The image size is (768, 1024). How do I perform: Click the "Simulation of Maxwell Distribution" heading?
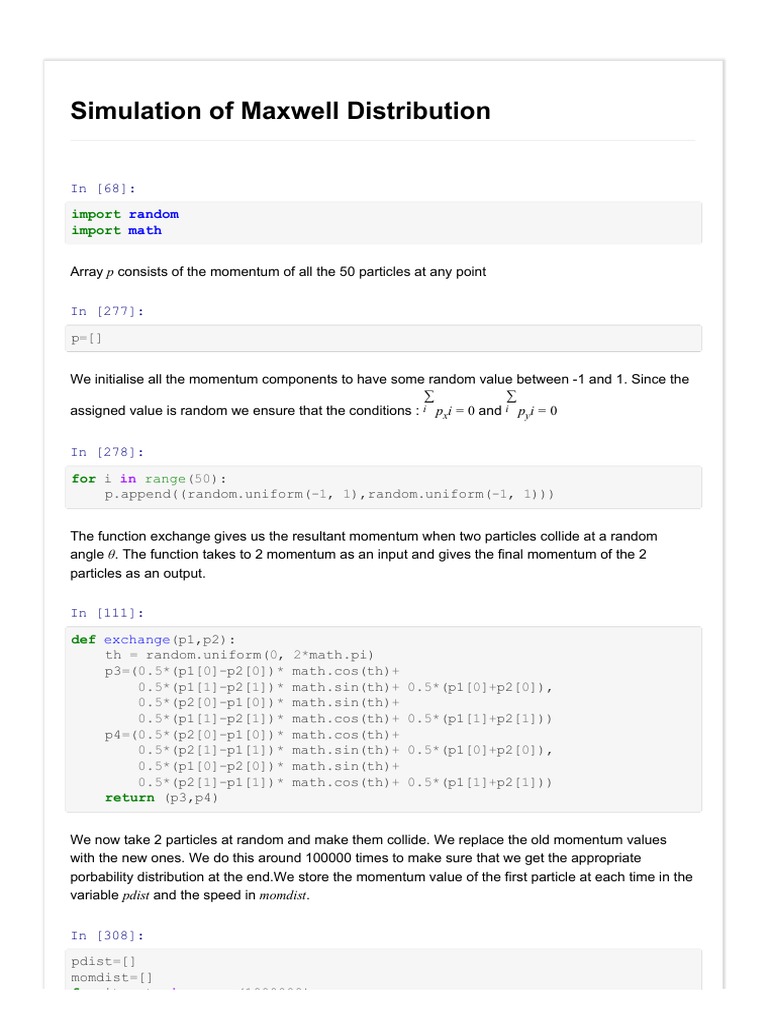click(x=280, y=110)
